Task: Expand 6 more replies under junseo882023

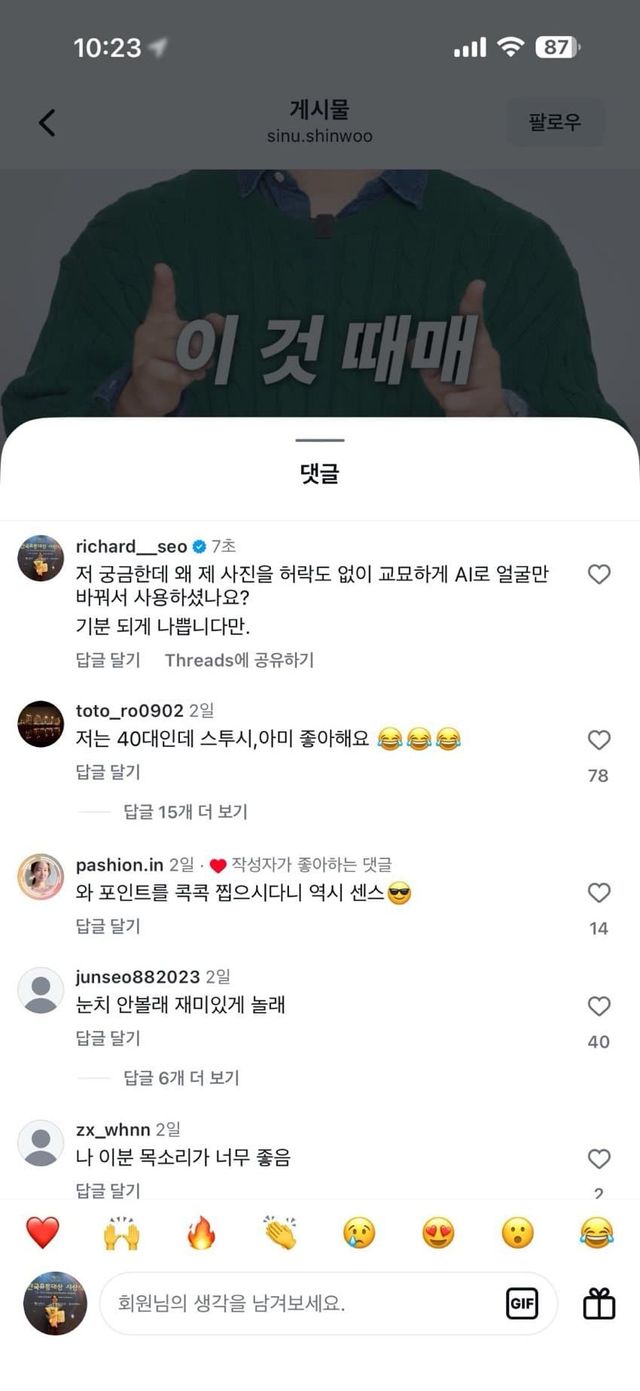Action: [x=181, y=1078]
